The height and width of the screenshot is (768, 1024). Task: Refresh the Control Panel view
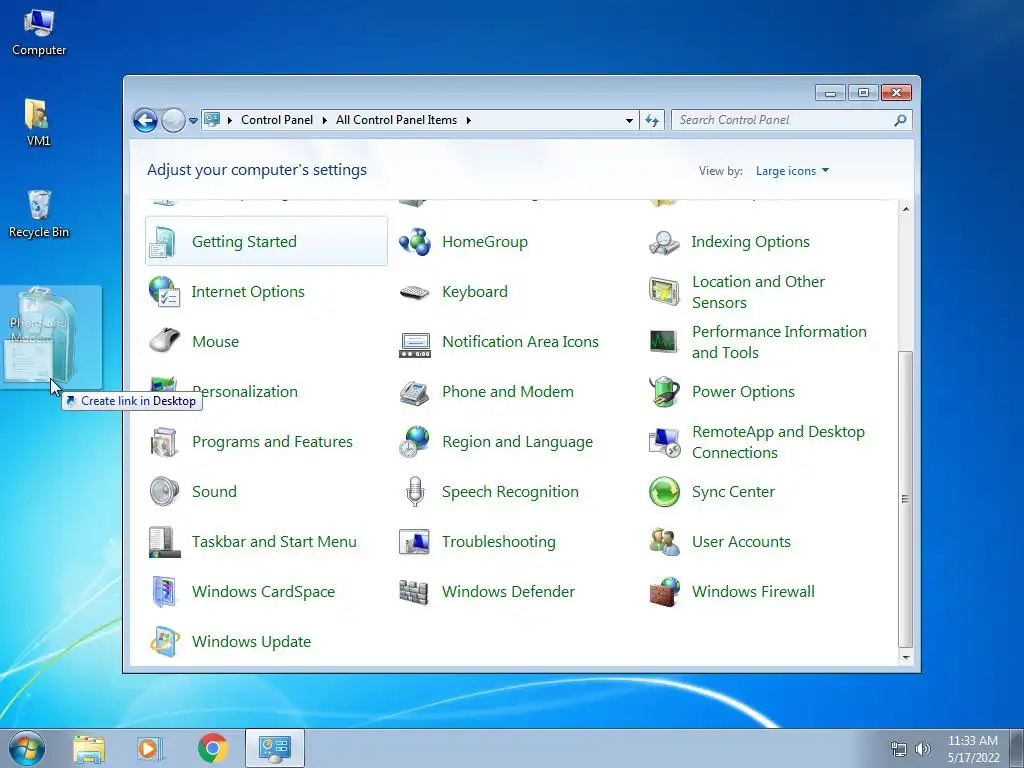point(652,120)
